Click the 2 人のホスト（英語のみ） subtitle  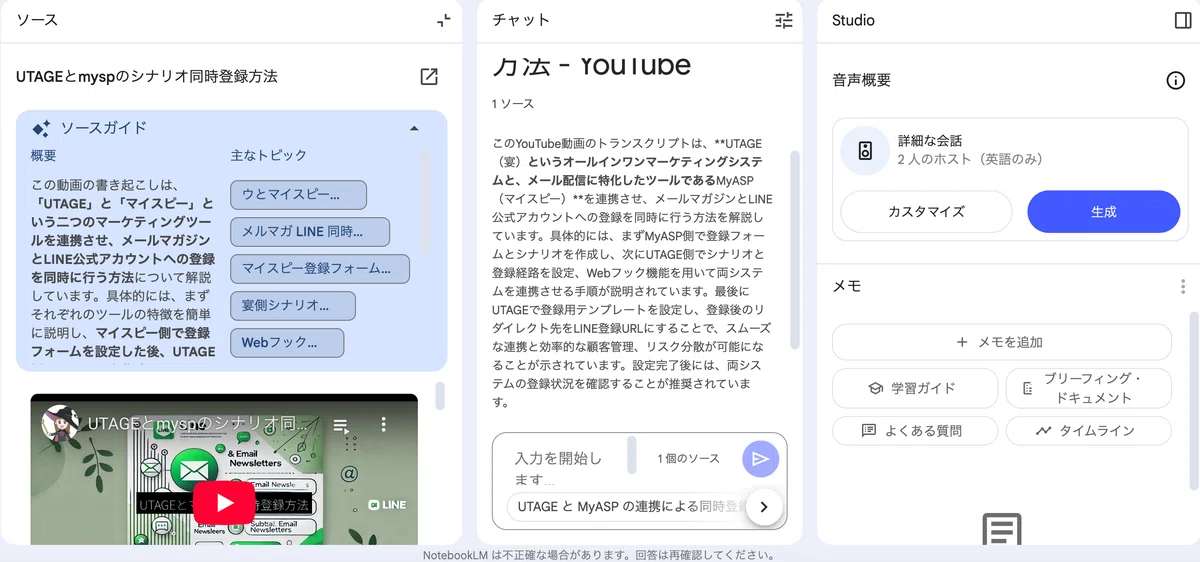point(970,160)
